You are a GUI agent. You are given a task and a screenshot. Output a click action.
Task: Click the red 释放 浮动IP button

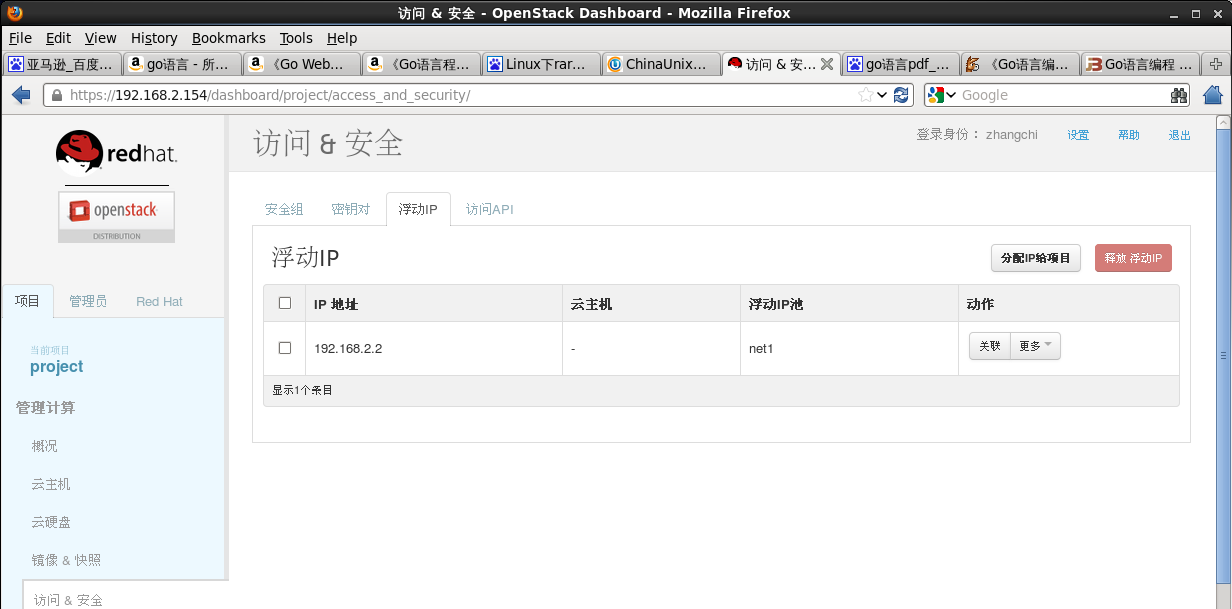pos(1133,258)
